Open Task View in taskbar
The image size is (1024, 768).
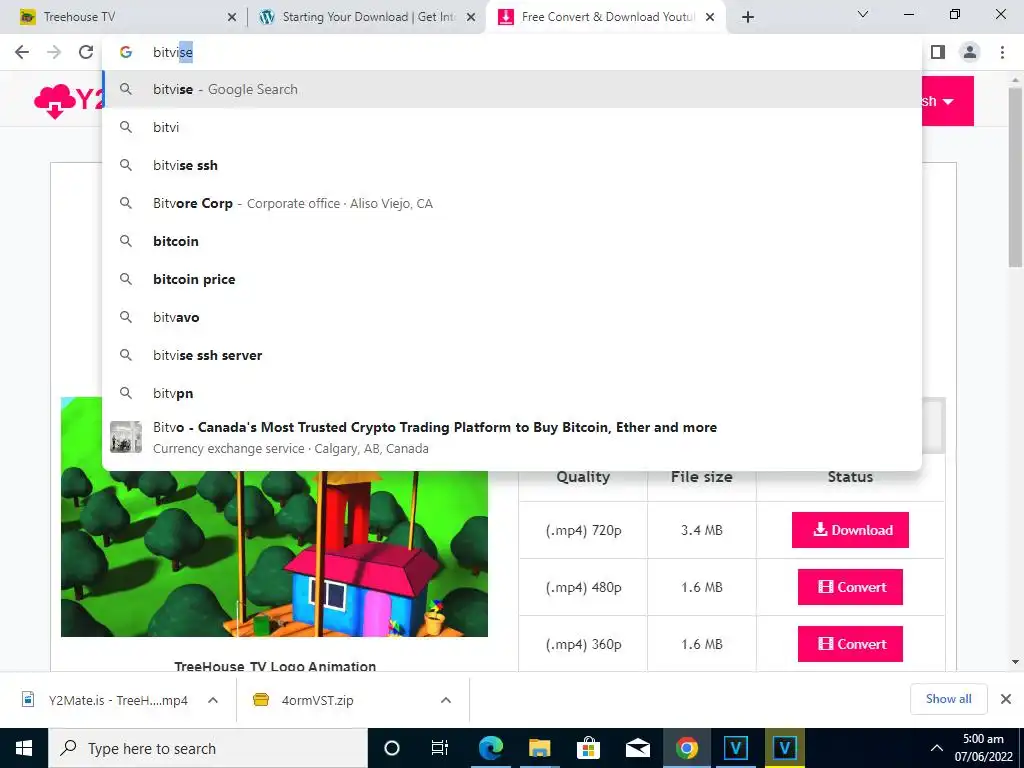pyautogui.click(x=440, y=748)
